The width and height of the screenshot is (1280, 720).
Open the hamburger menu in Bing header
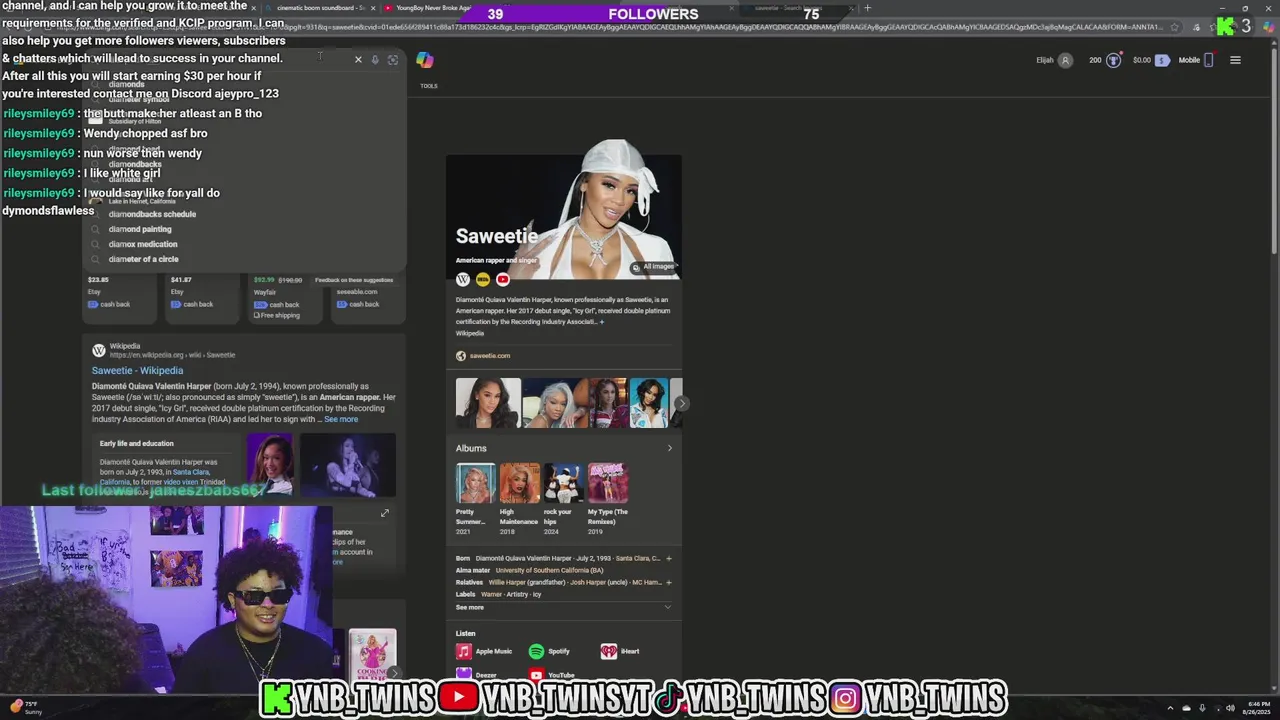point(1235,60)
